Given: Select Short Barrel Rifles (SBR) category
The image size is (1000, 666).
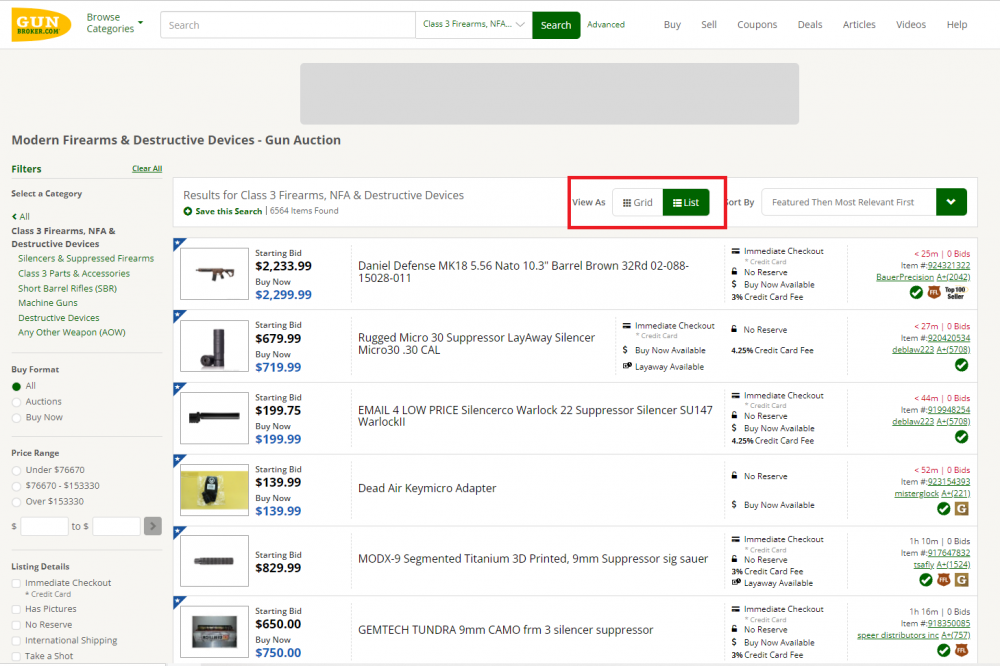Looking at the screenshot, I should coord(68,288).
